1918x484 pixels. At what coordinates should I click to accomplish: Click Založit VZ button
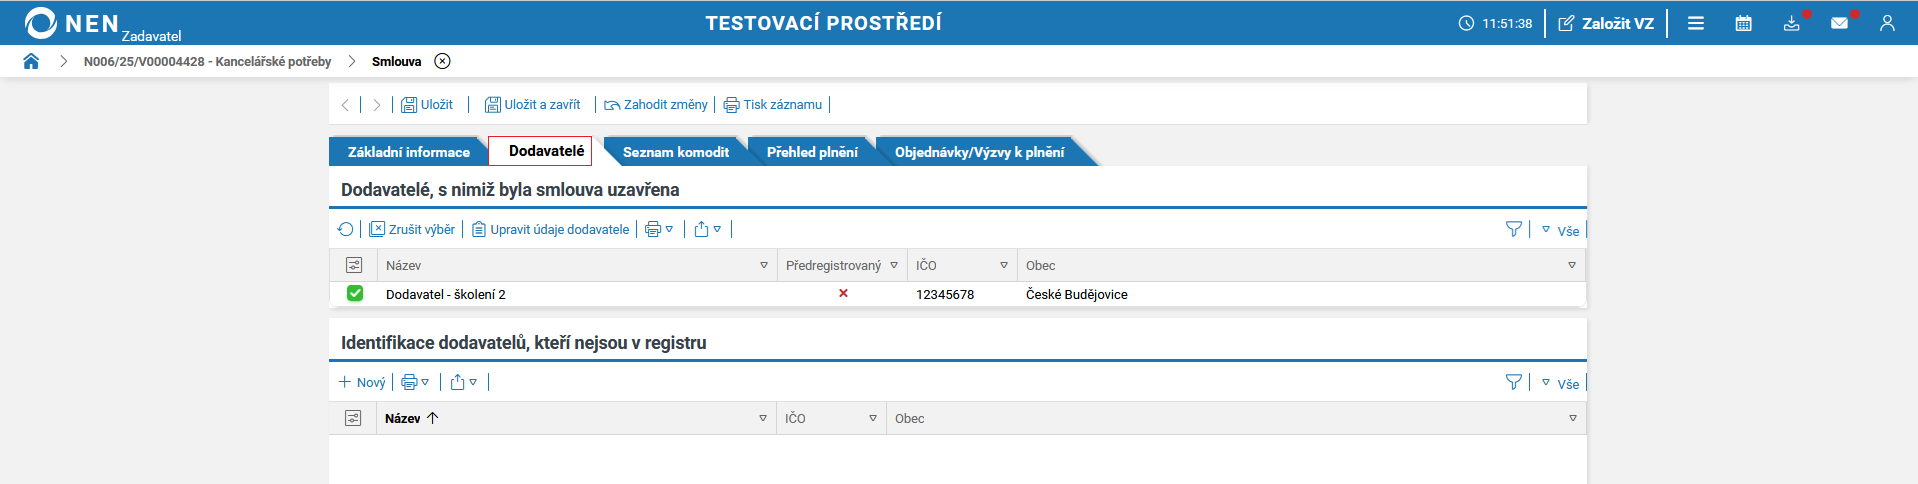tap(1606, 23)
